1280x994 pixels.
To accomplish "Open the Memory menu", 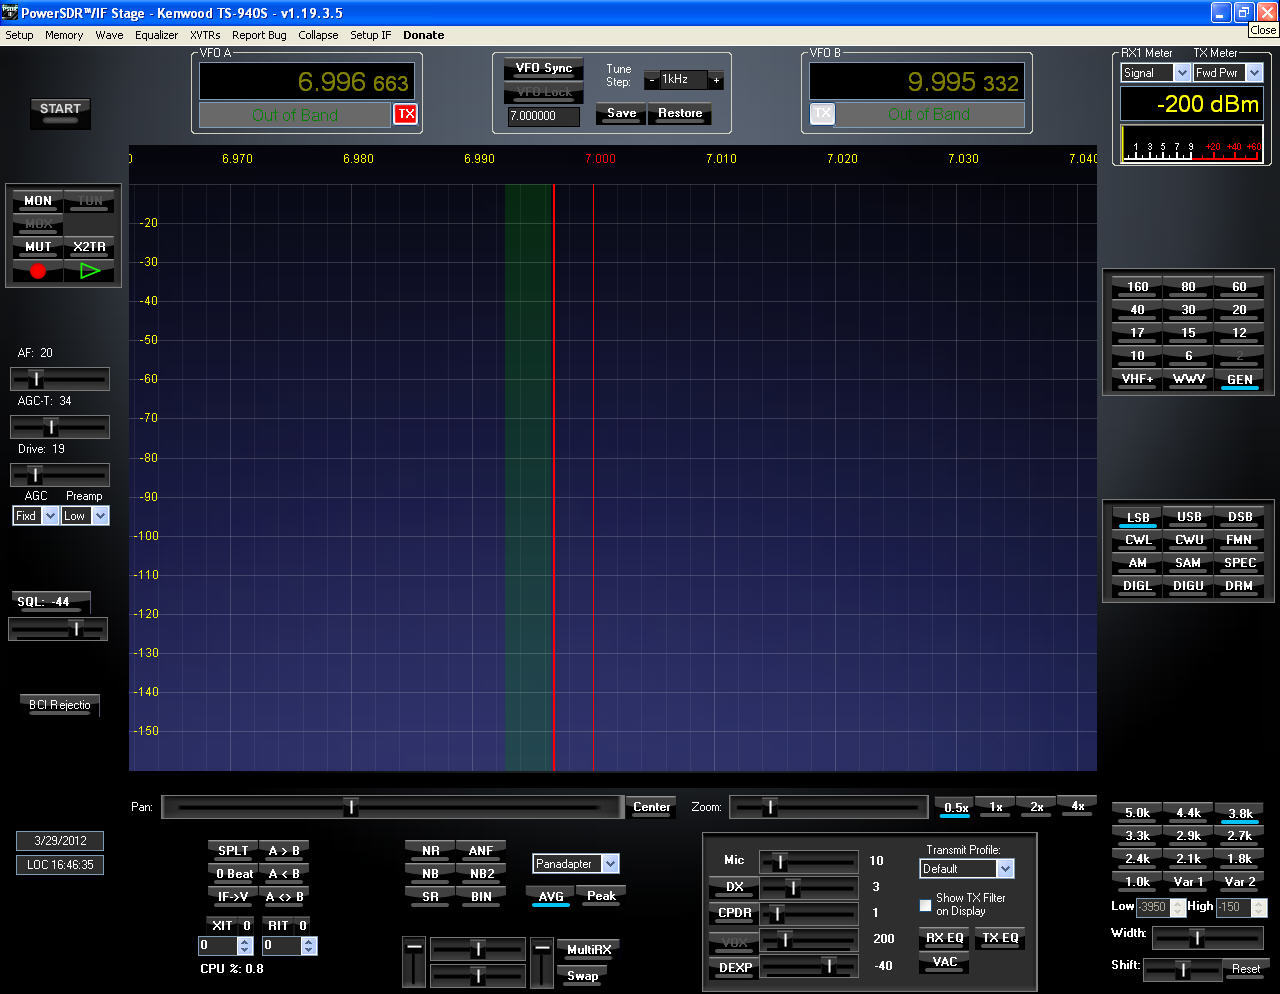I will coord(64,35).
